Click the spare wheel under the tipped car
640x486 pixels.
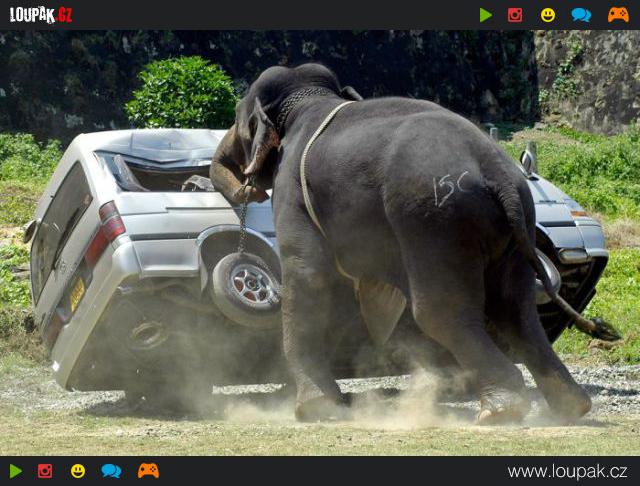246,290
